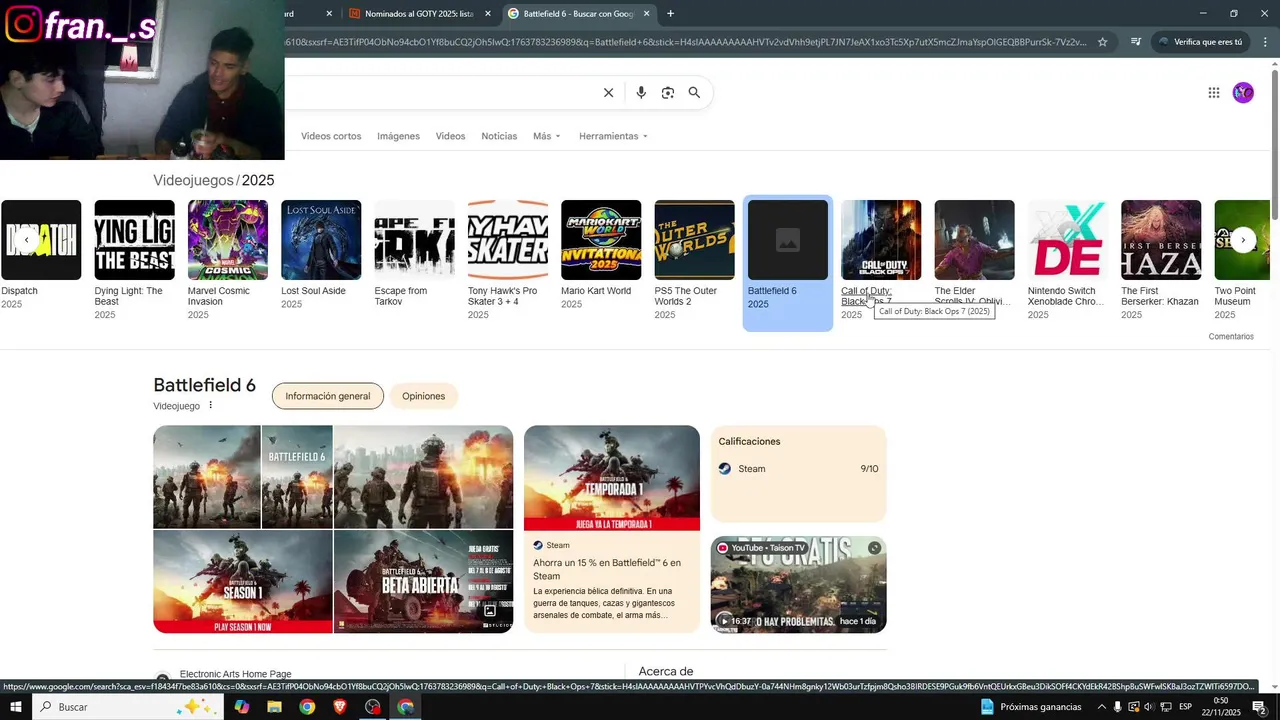Image resolution: width=1280 pixels, height=720 pixels.
Task: Expand the Herramientas dropdown
Action: 613,136
